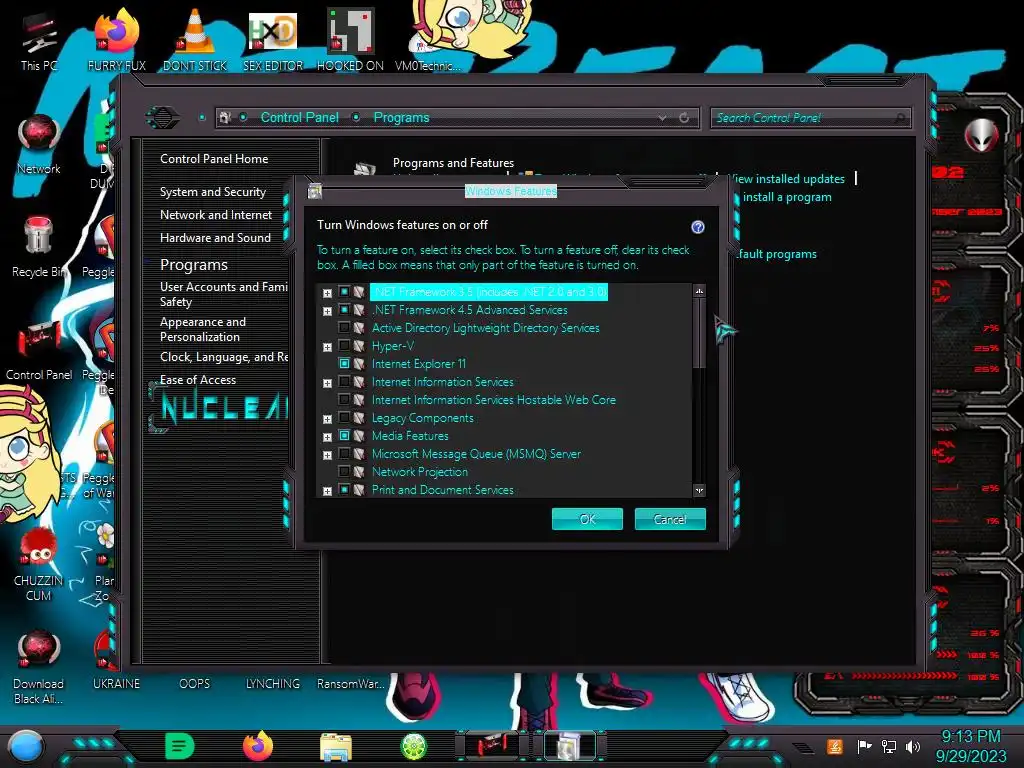Open the network tray icon
This screenshot has height=768, width=1024.
(x=889, y=746)
